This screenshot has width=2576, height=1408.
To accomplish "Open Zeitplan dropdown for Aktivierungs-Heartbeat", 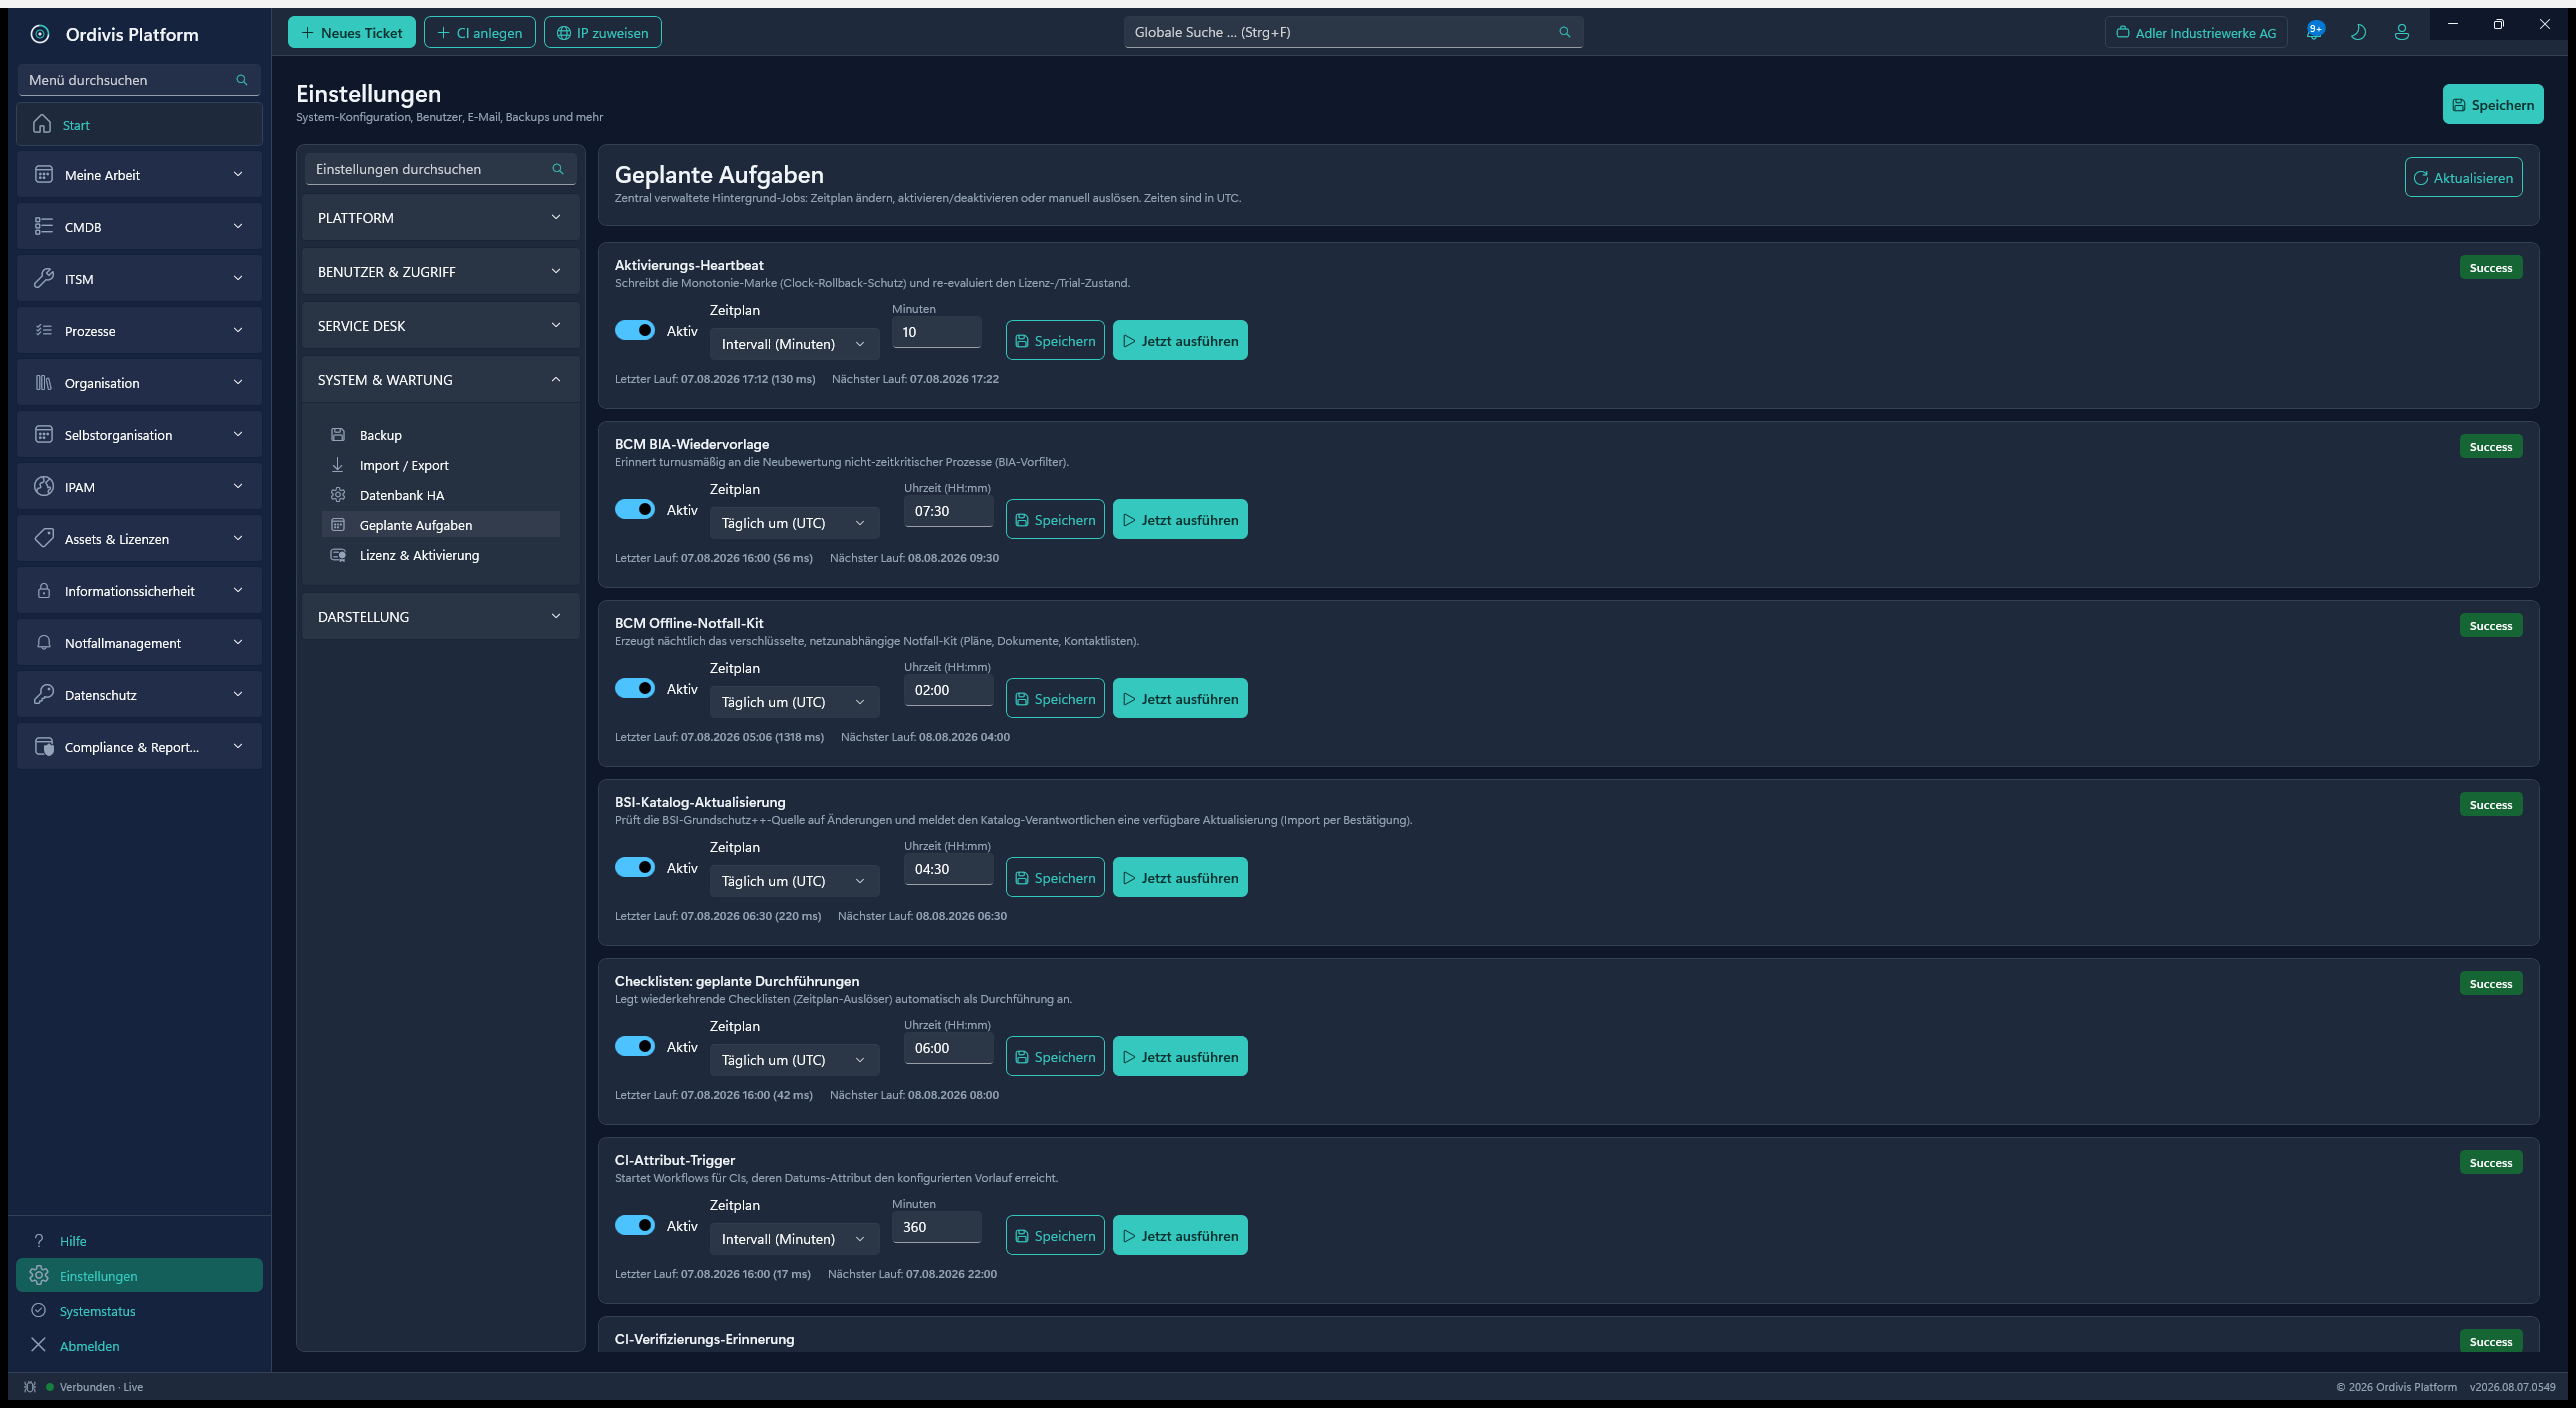I will click(794, 344).
